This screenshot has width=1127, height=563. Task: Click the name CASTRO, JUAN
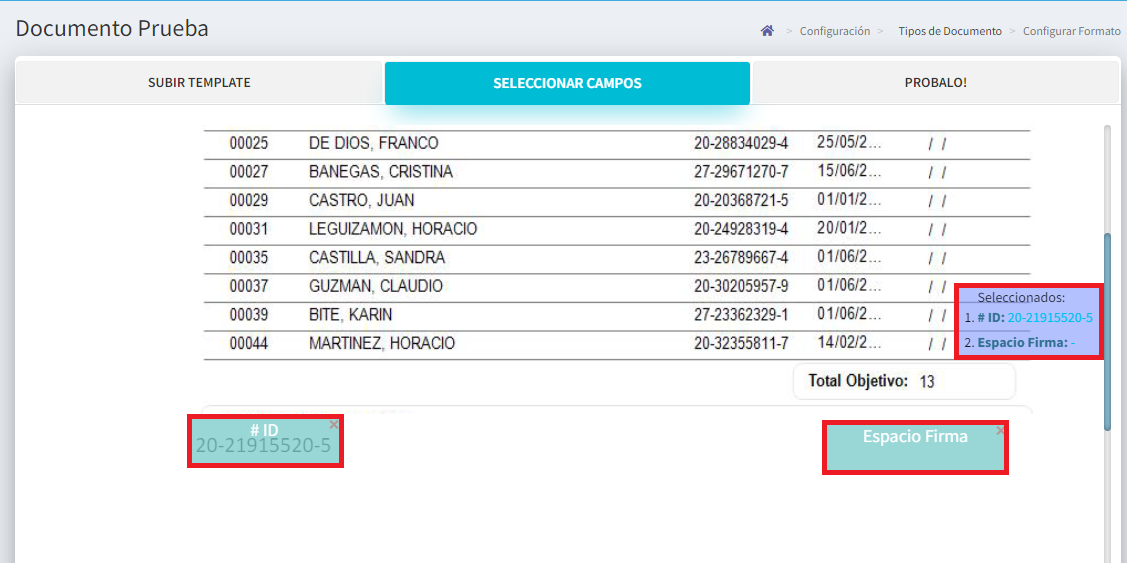(x=362, y=201)
